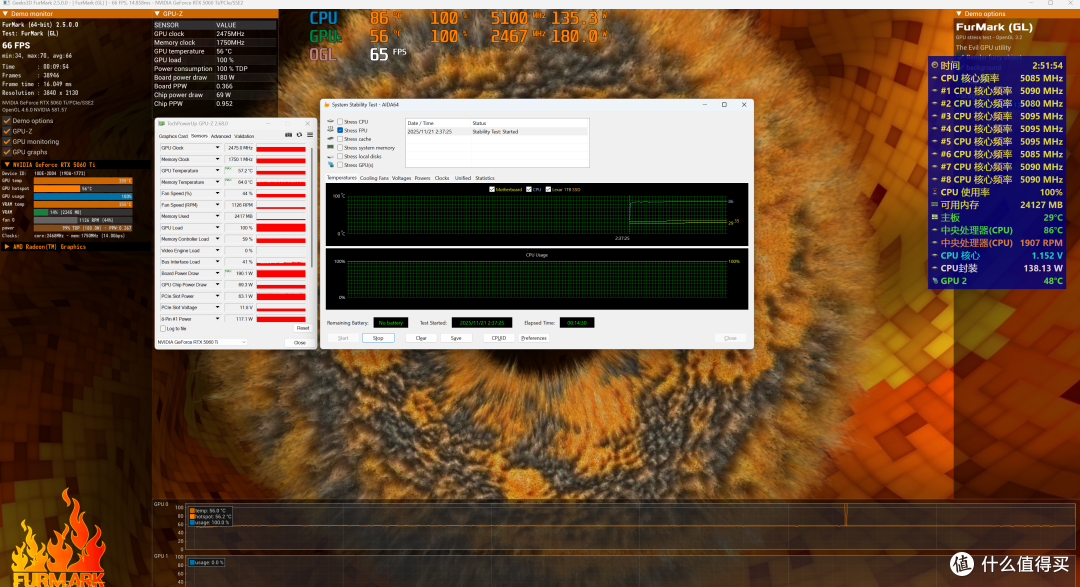The height and width of the screenshot is (587, 1080).
Task: Enable the Stress CPU checkbox
Action: click(x=340, y=121)
